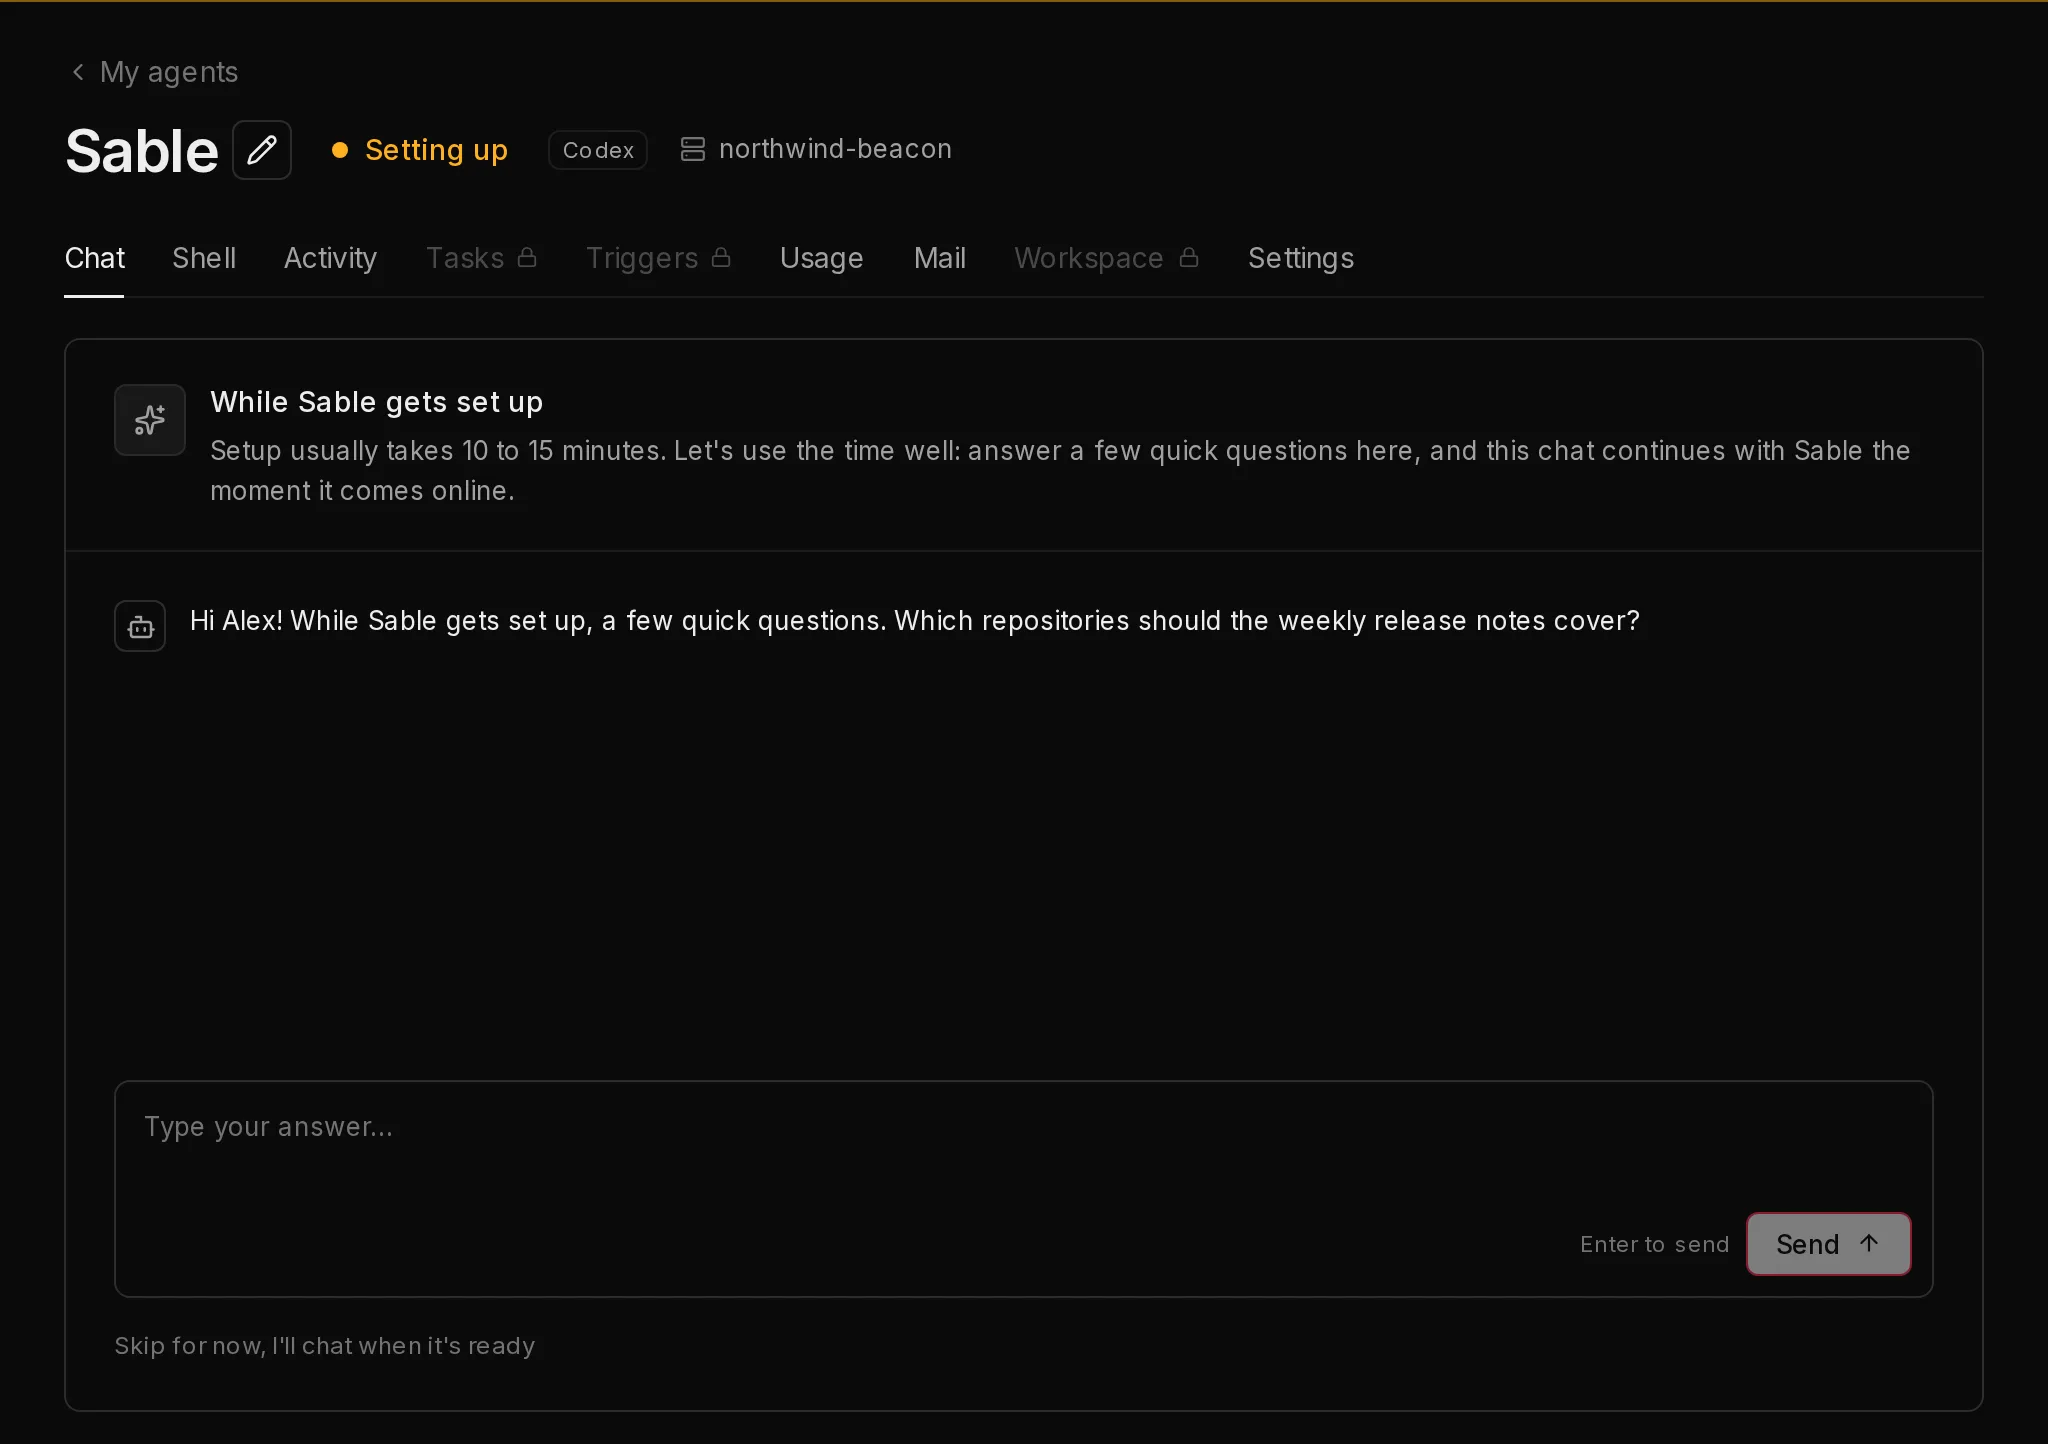Click the While Sable gets set up heading
The width and height of the screenshot is (2048, 1444).
[x=376, y=402]
